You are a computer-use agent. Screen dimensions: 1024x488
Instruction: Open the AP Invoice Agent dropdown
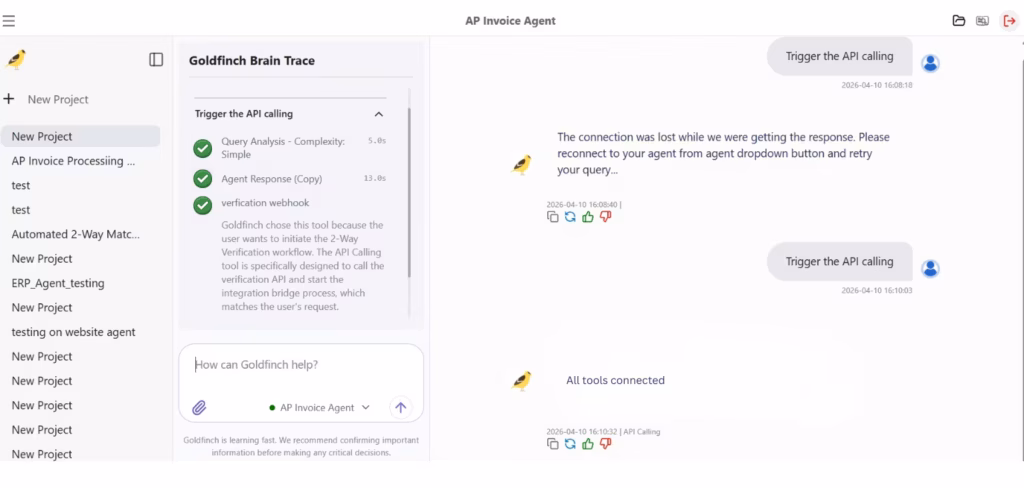pyautogui.click(x=319, y=407)
